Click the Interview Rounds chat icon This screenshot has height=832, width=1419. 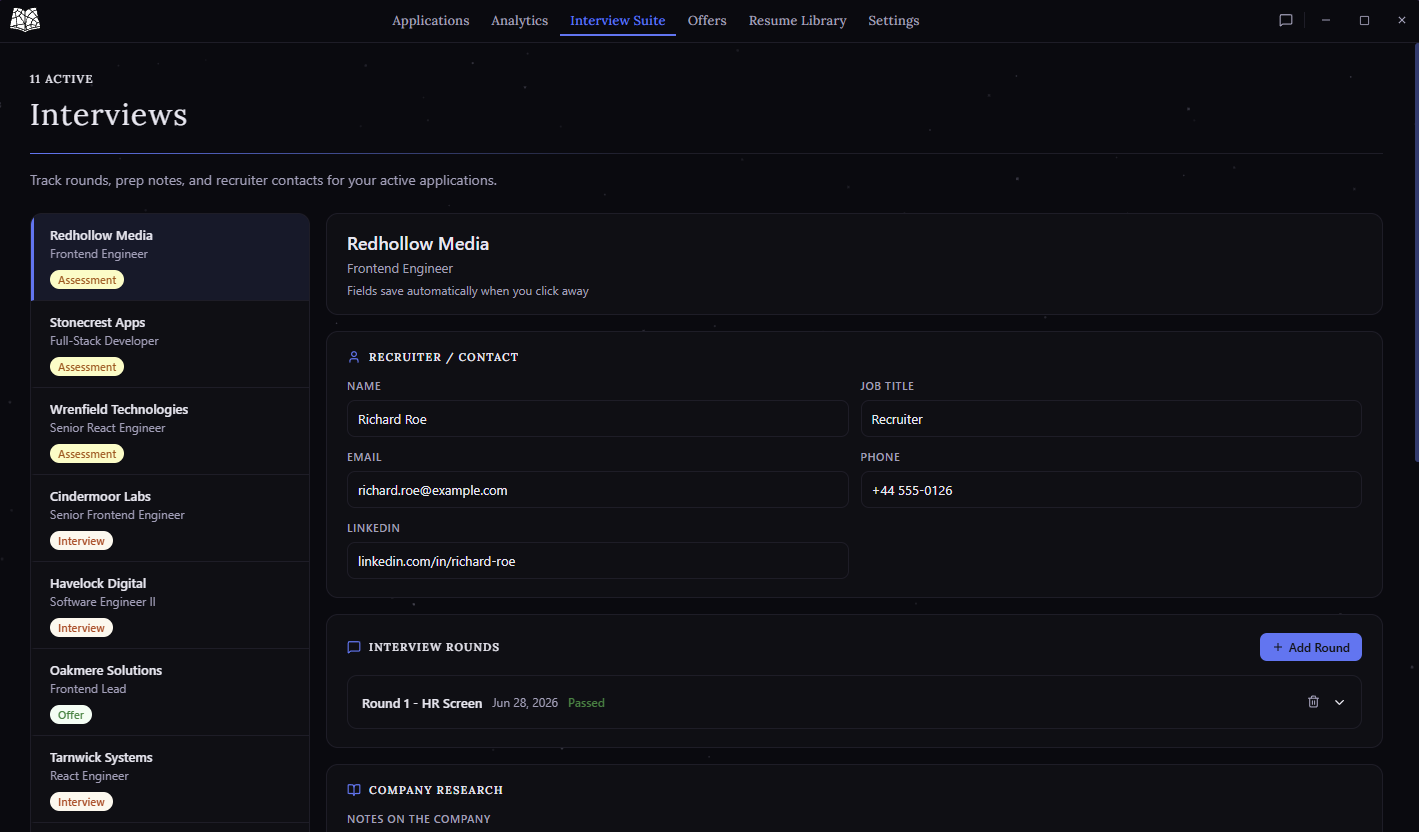coord(354,647)
